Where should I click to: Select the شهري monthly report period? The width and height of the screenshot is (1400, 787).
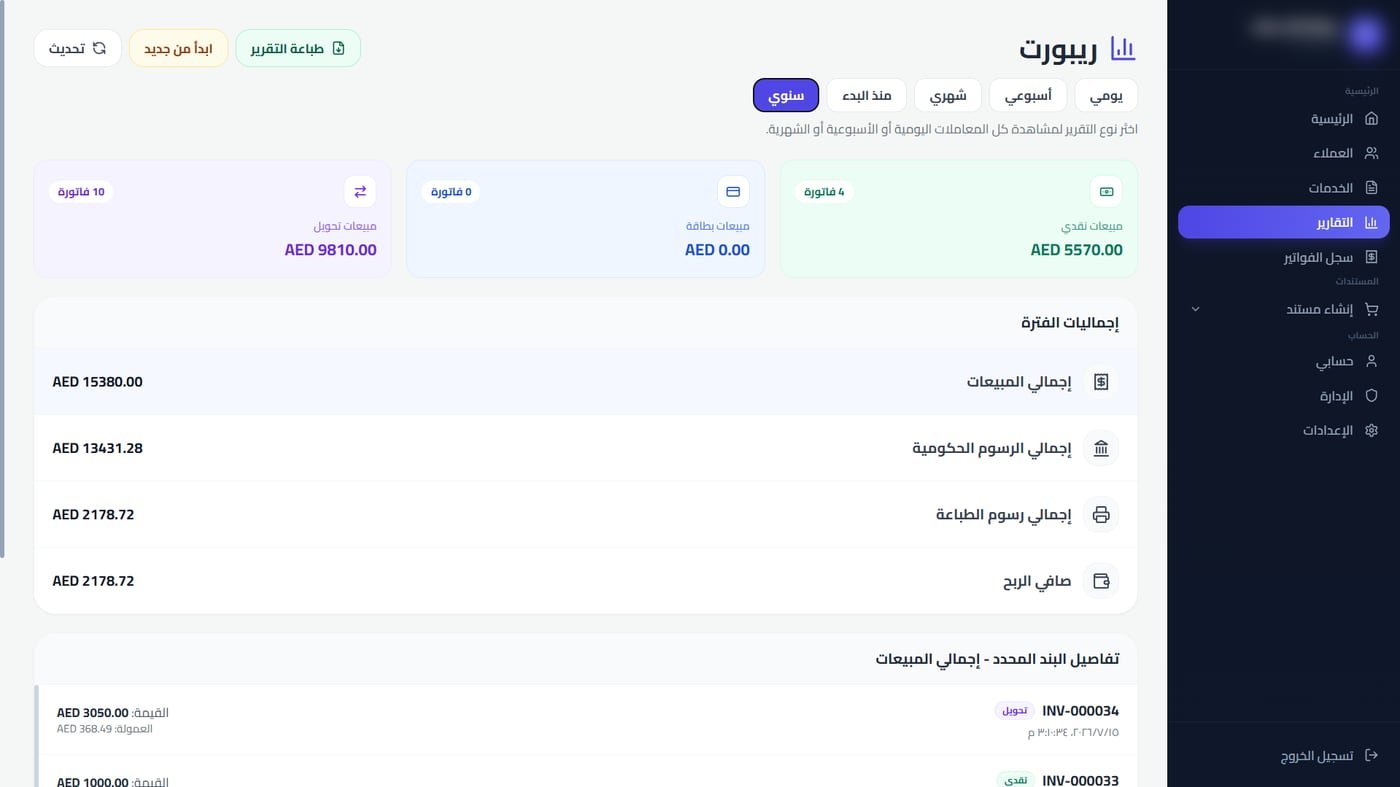point(948,95)
